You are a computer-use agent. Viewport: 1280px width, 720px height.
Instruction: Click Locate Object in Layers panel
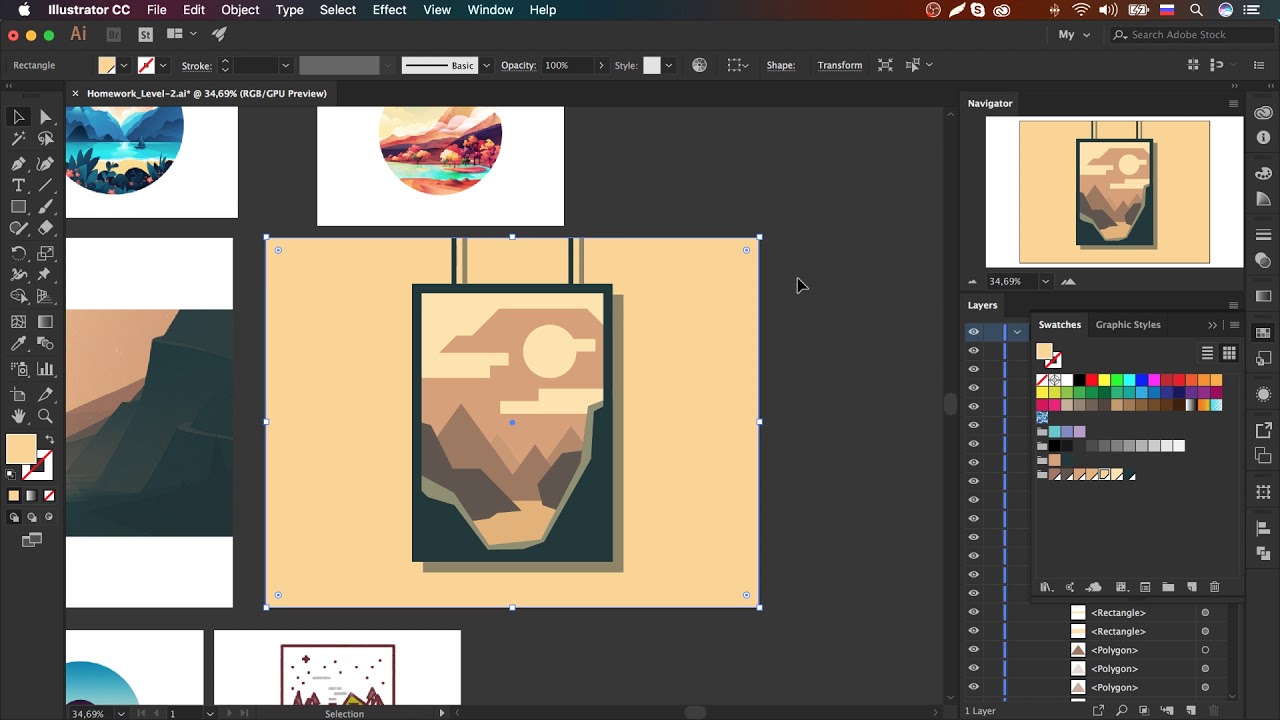click(x=1121, y=711)
